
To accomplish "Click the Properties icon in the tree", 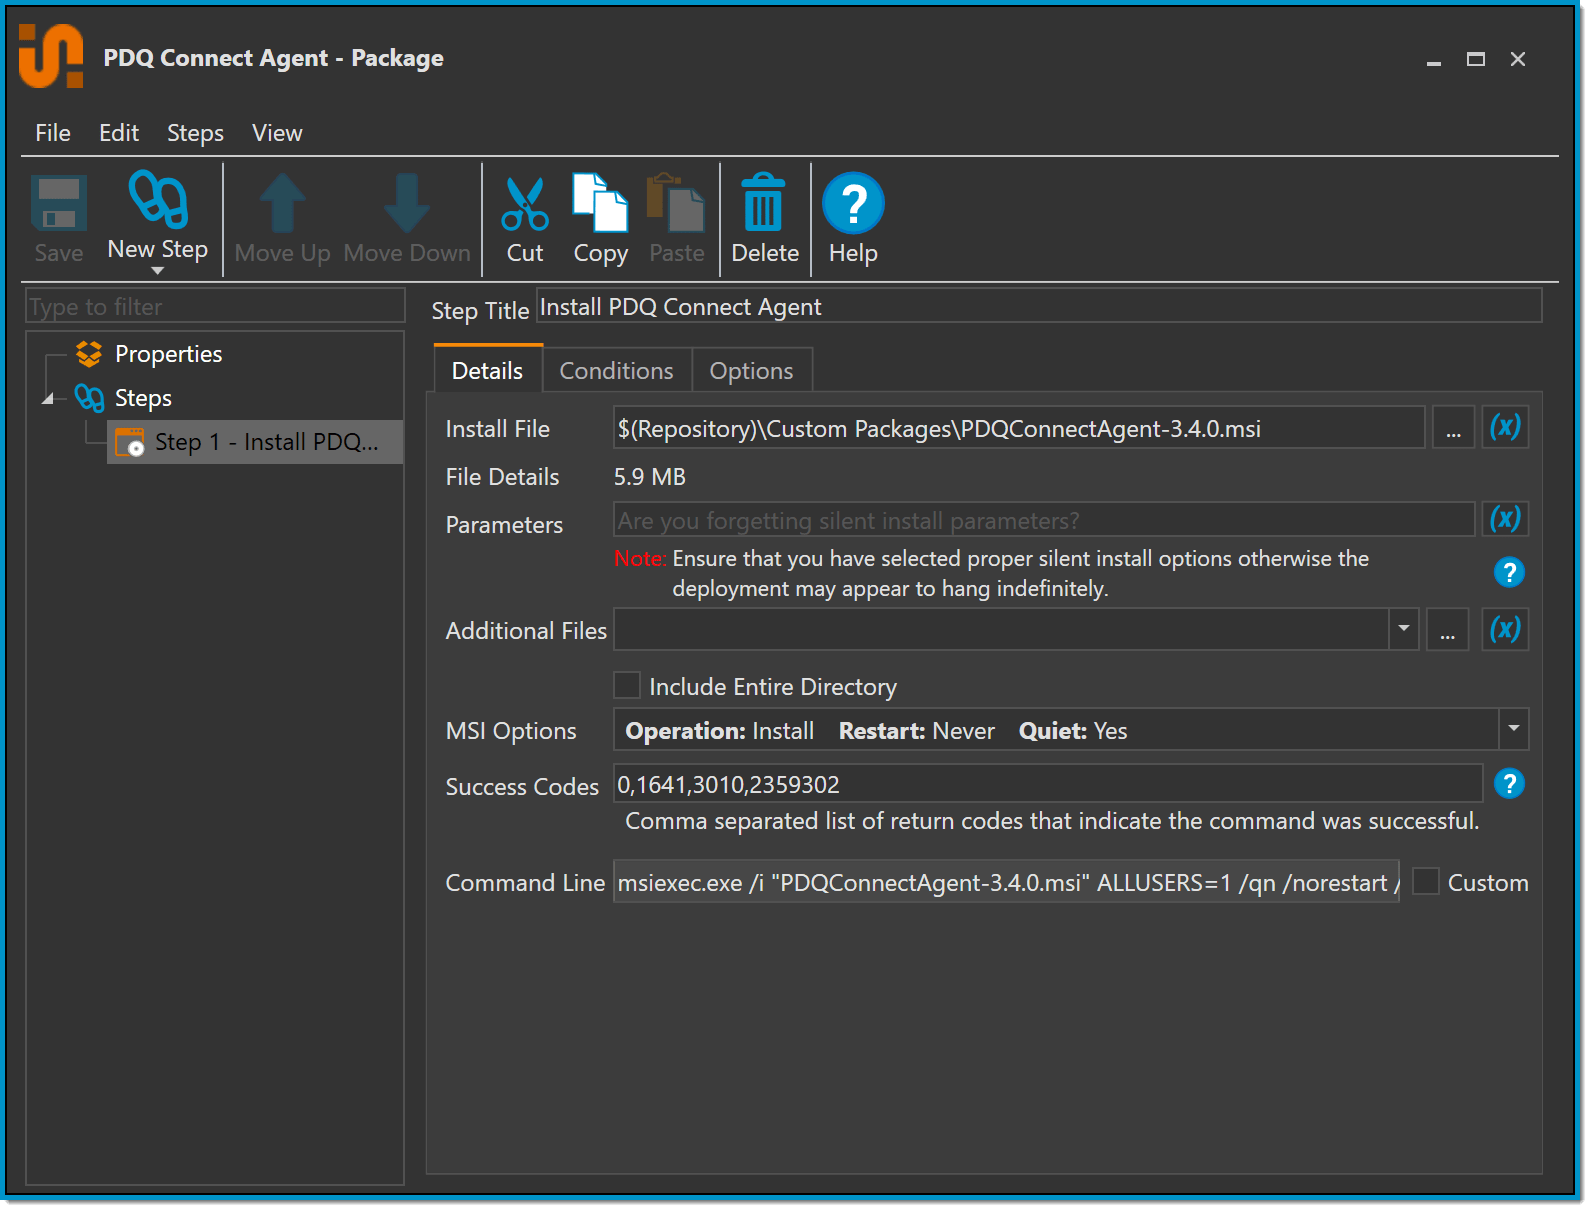I will pos(89,354).
